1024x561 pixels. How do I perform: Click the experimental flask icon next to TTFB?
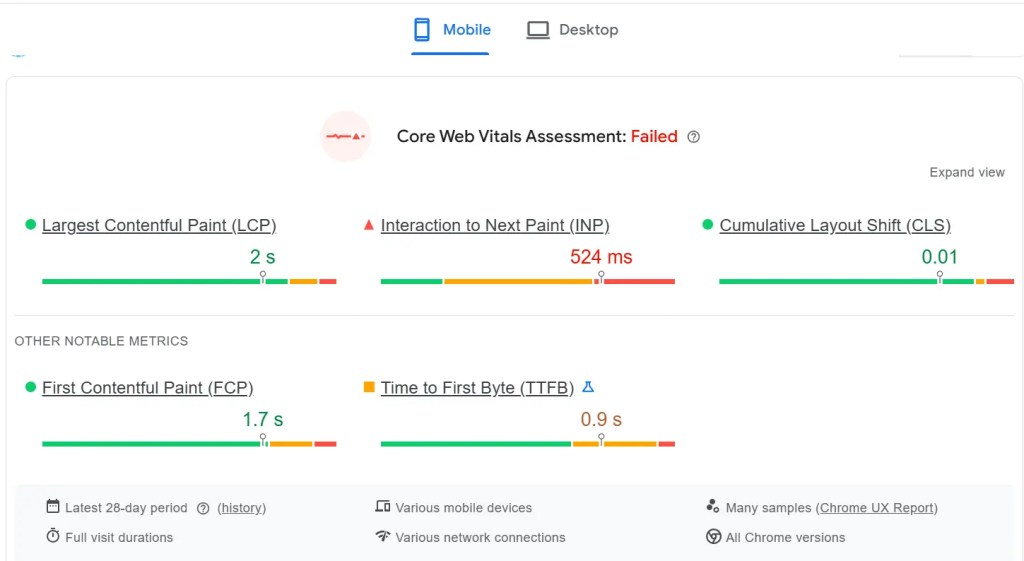(588, 387)
